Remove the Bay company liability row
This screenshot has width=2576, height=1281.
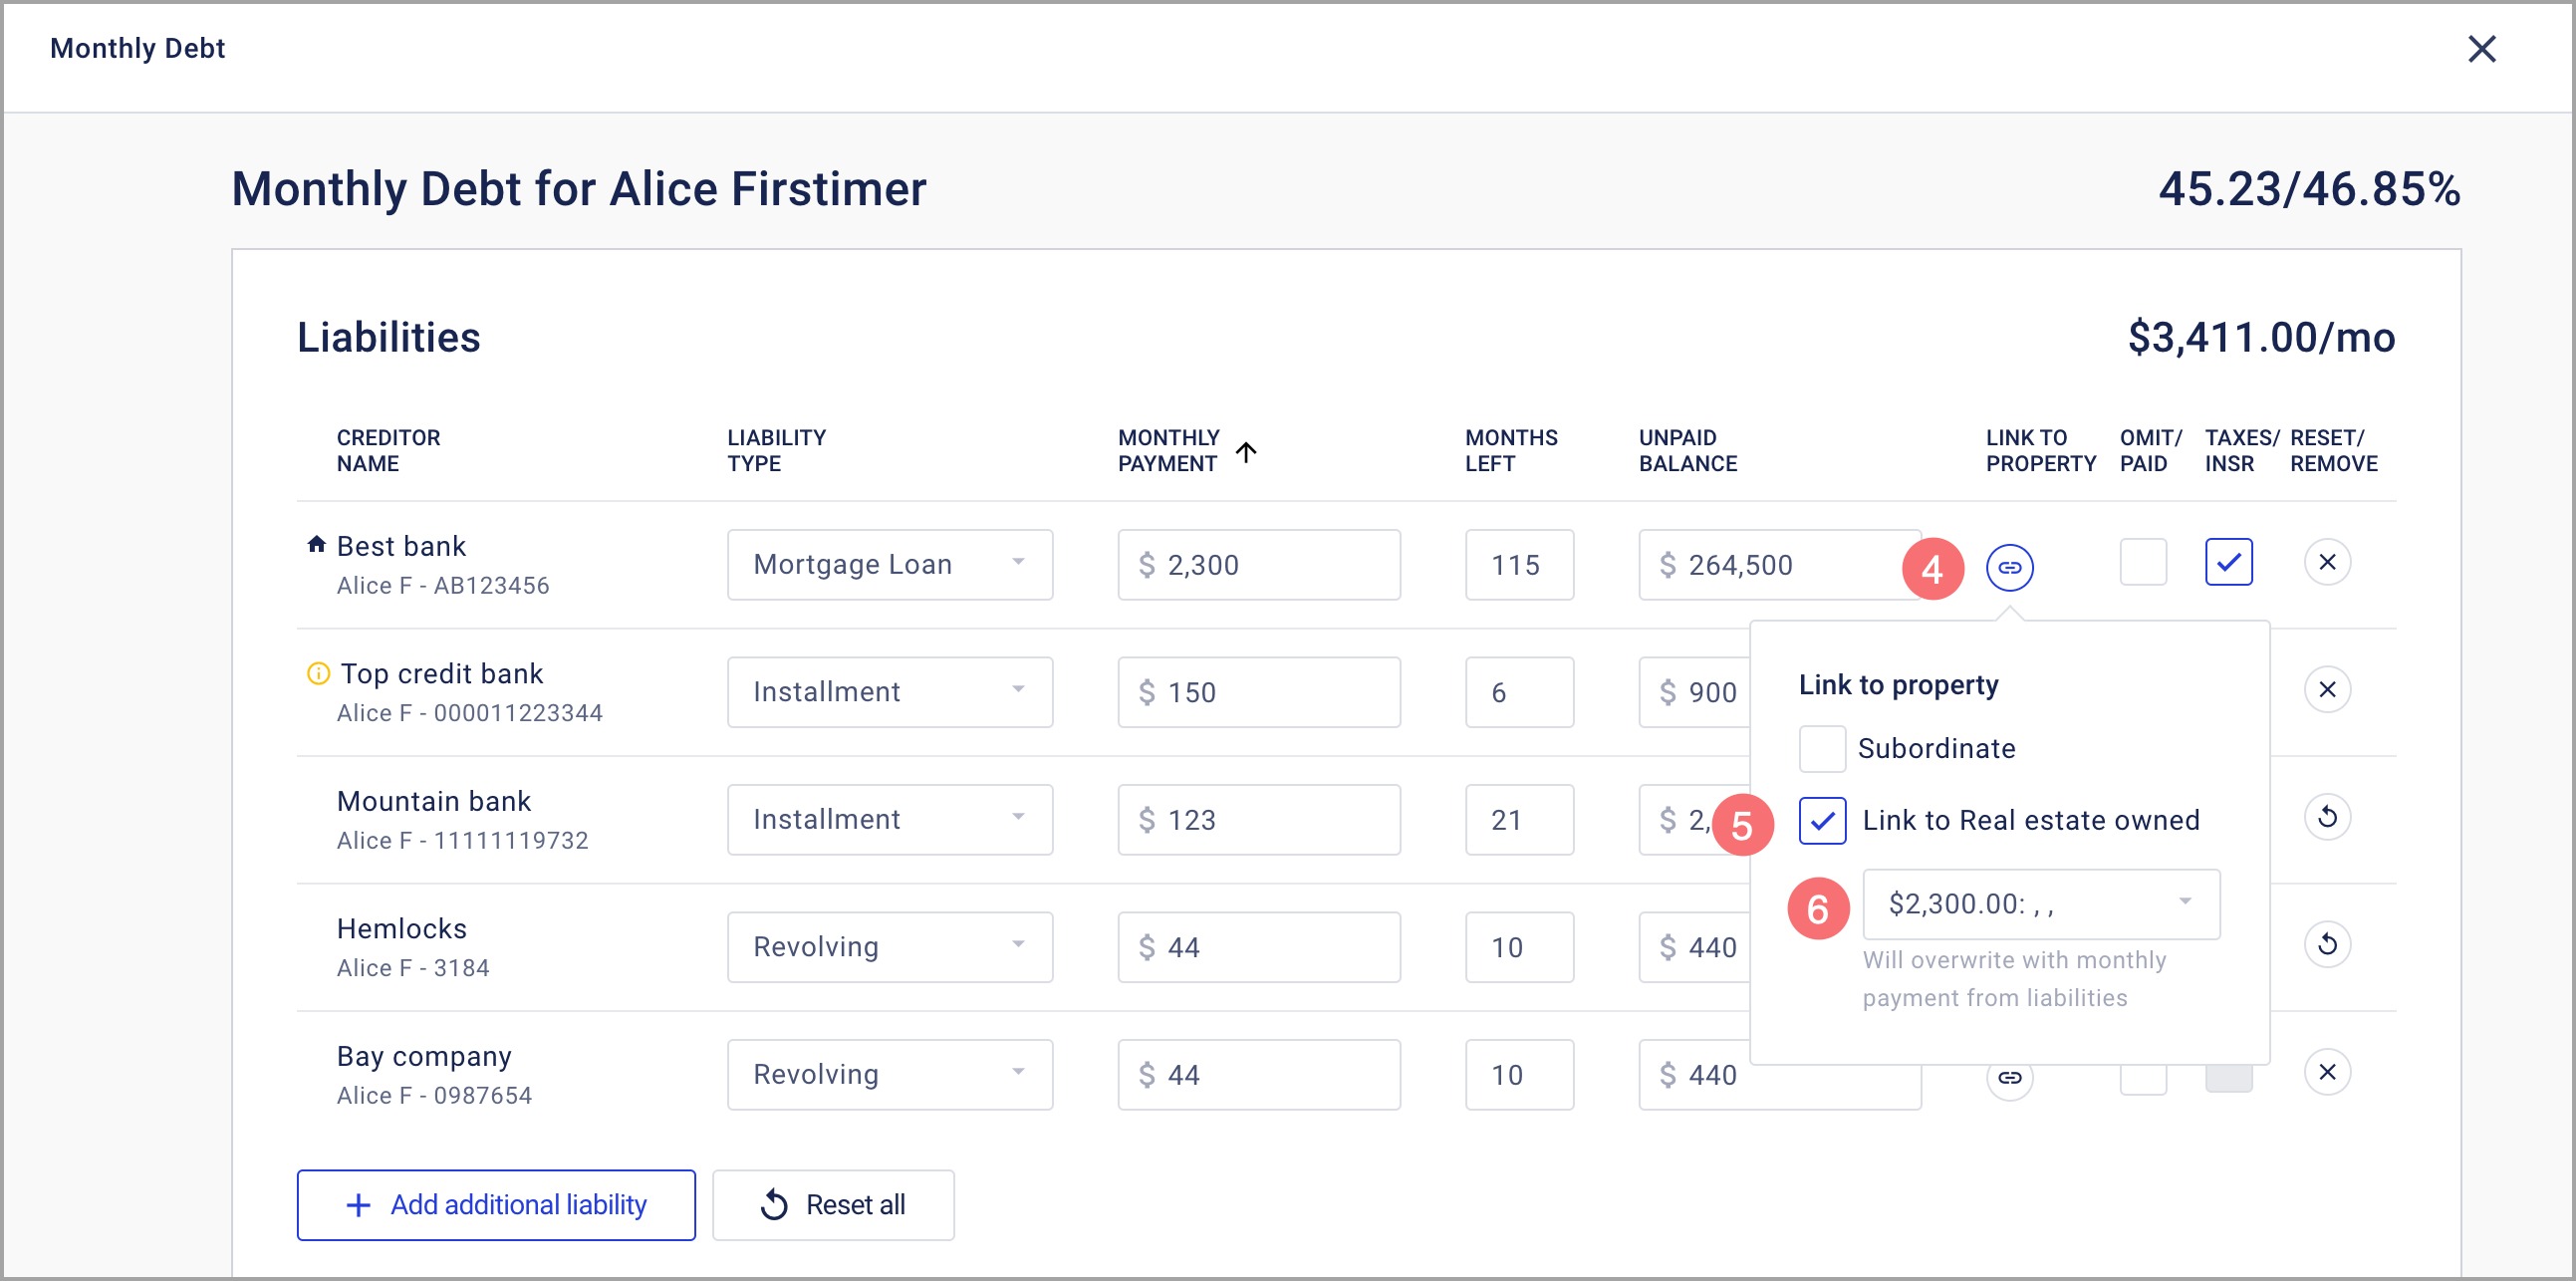point(2326,1072)
